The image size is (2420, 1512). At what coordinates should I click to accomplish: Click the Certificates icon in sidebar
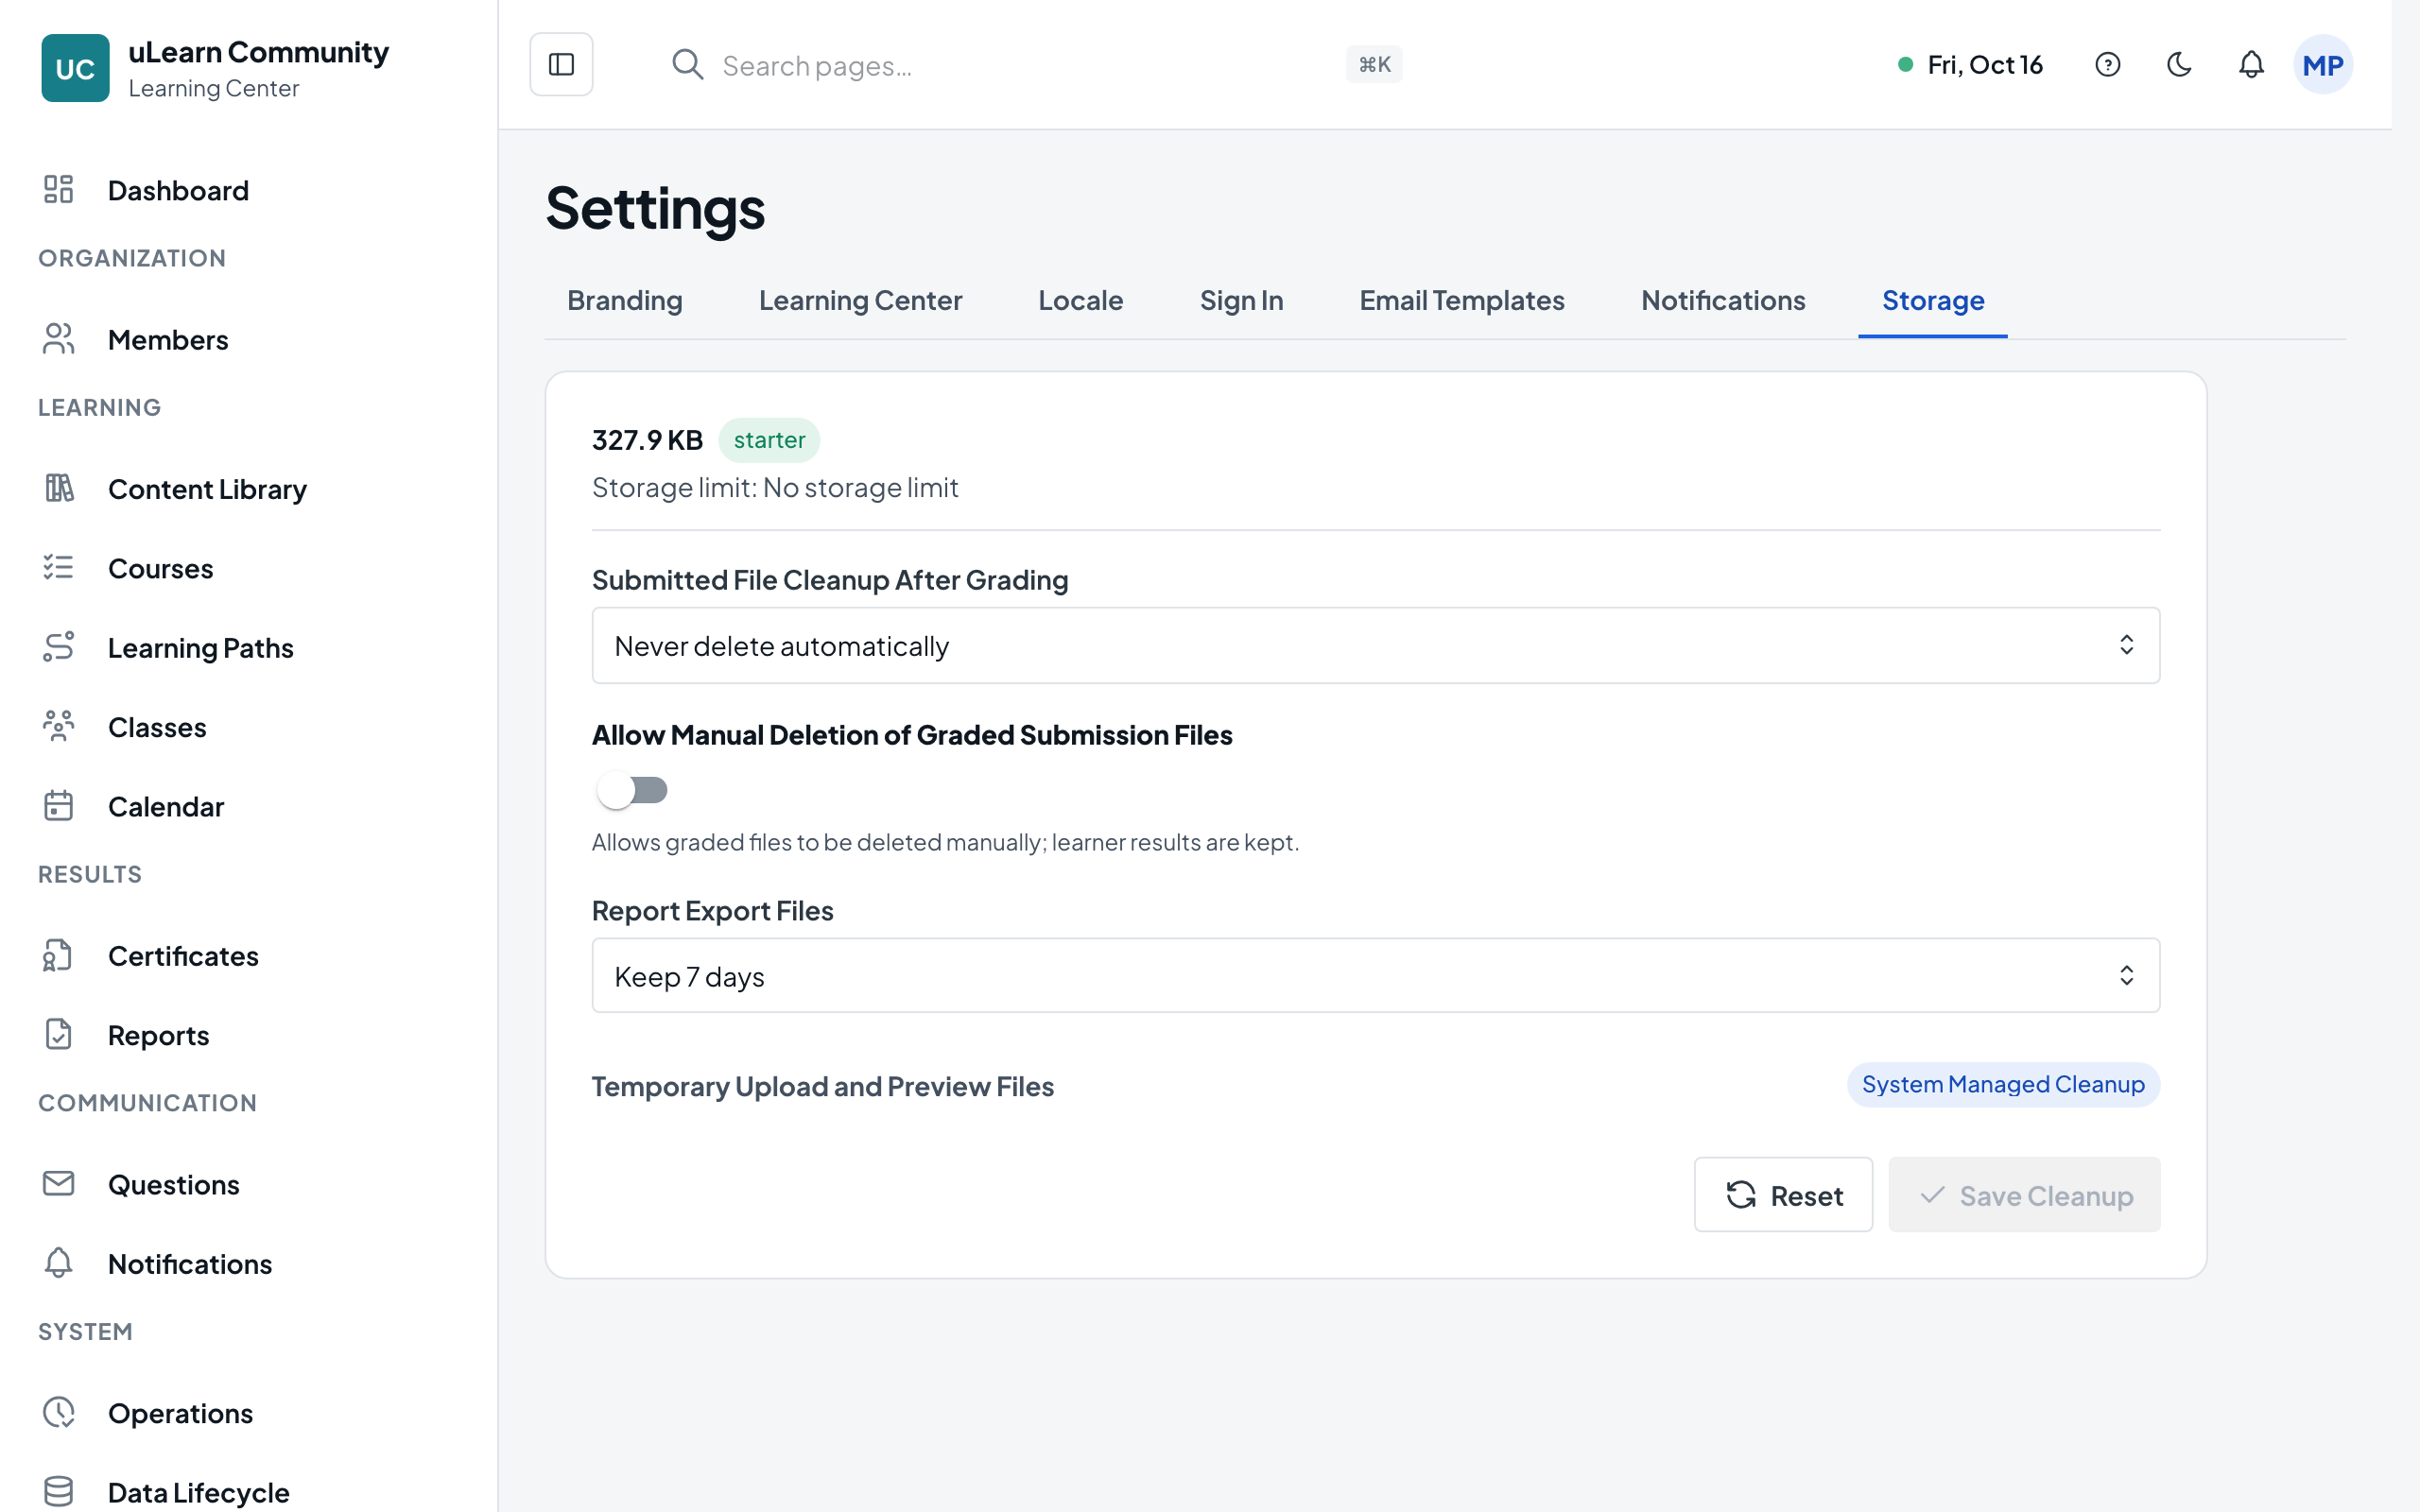click(58, 955)
